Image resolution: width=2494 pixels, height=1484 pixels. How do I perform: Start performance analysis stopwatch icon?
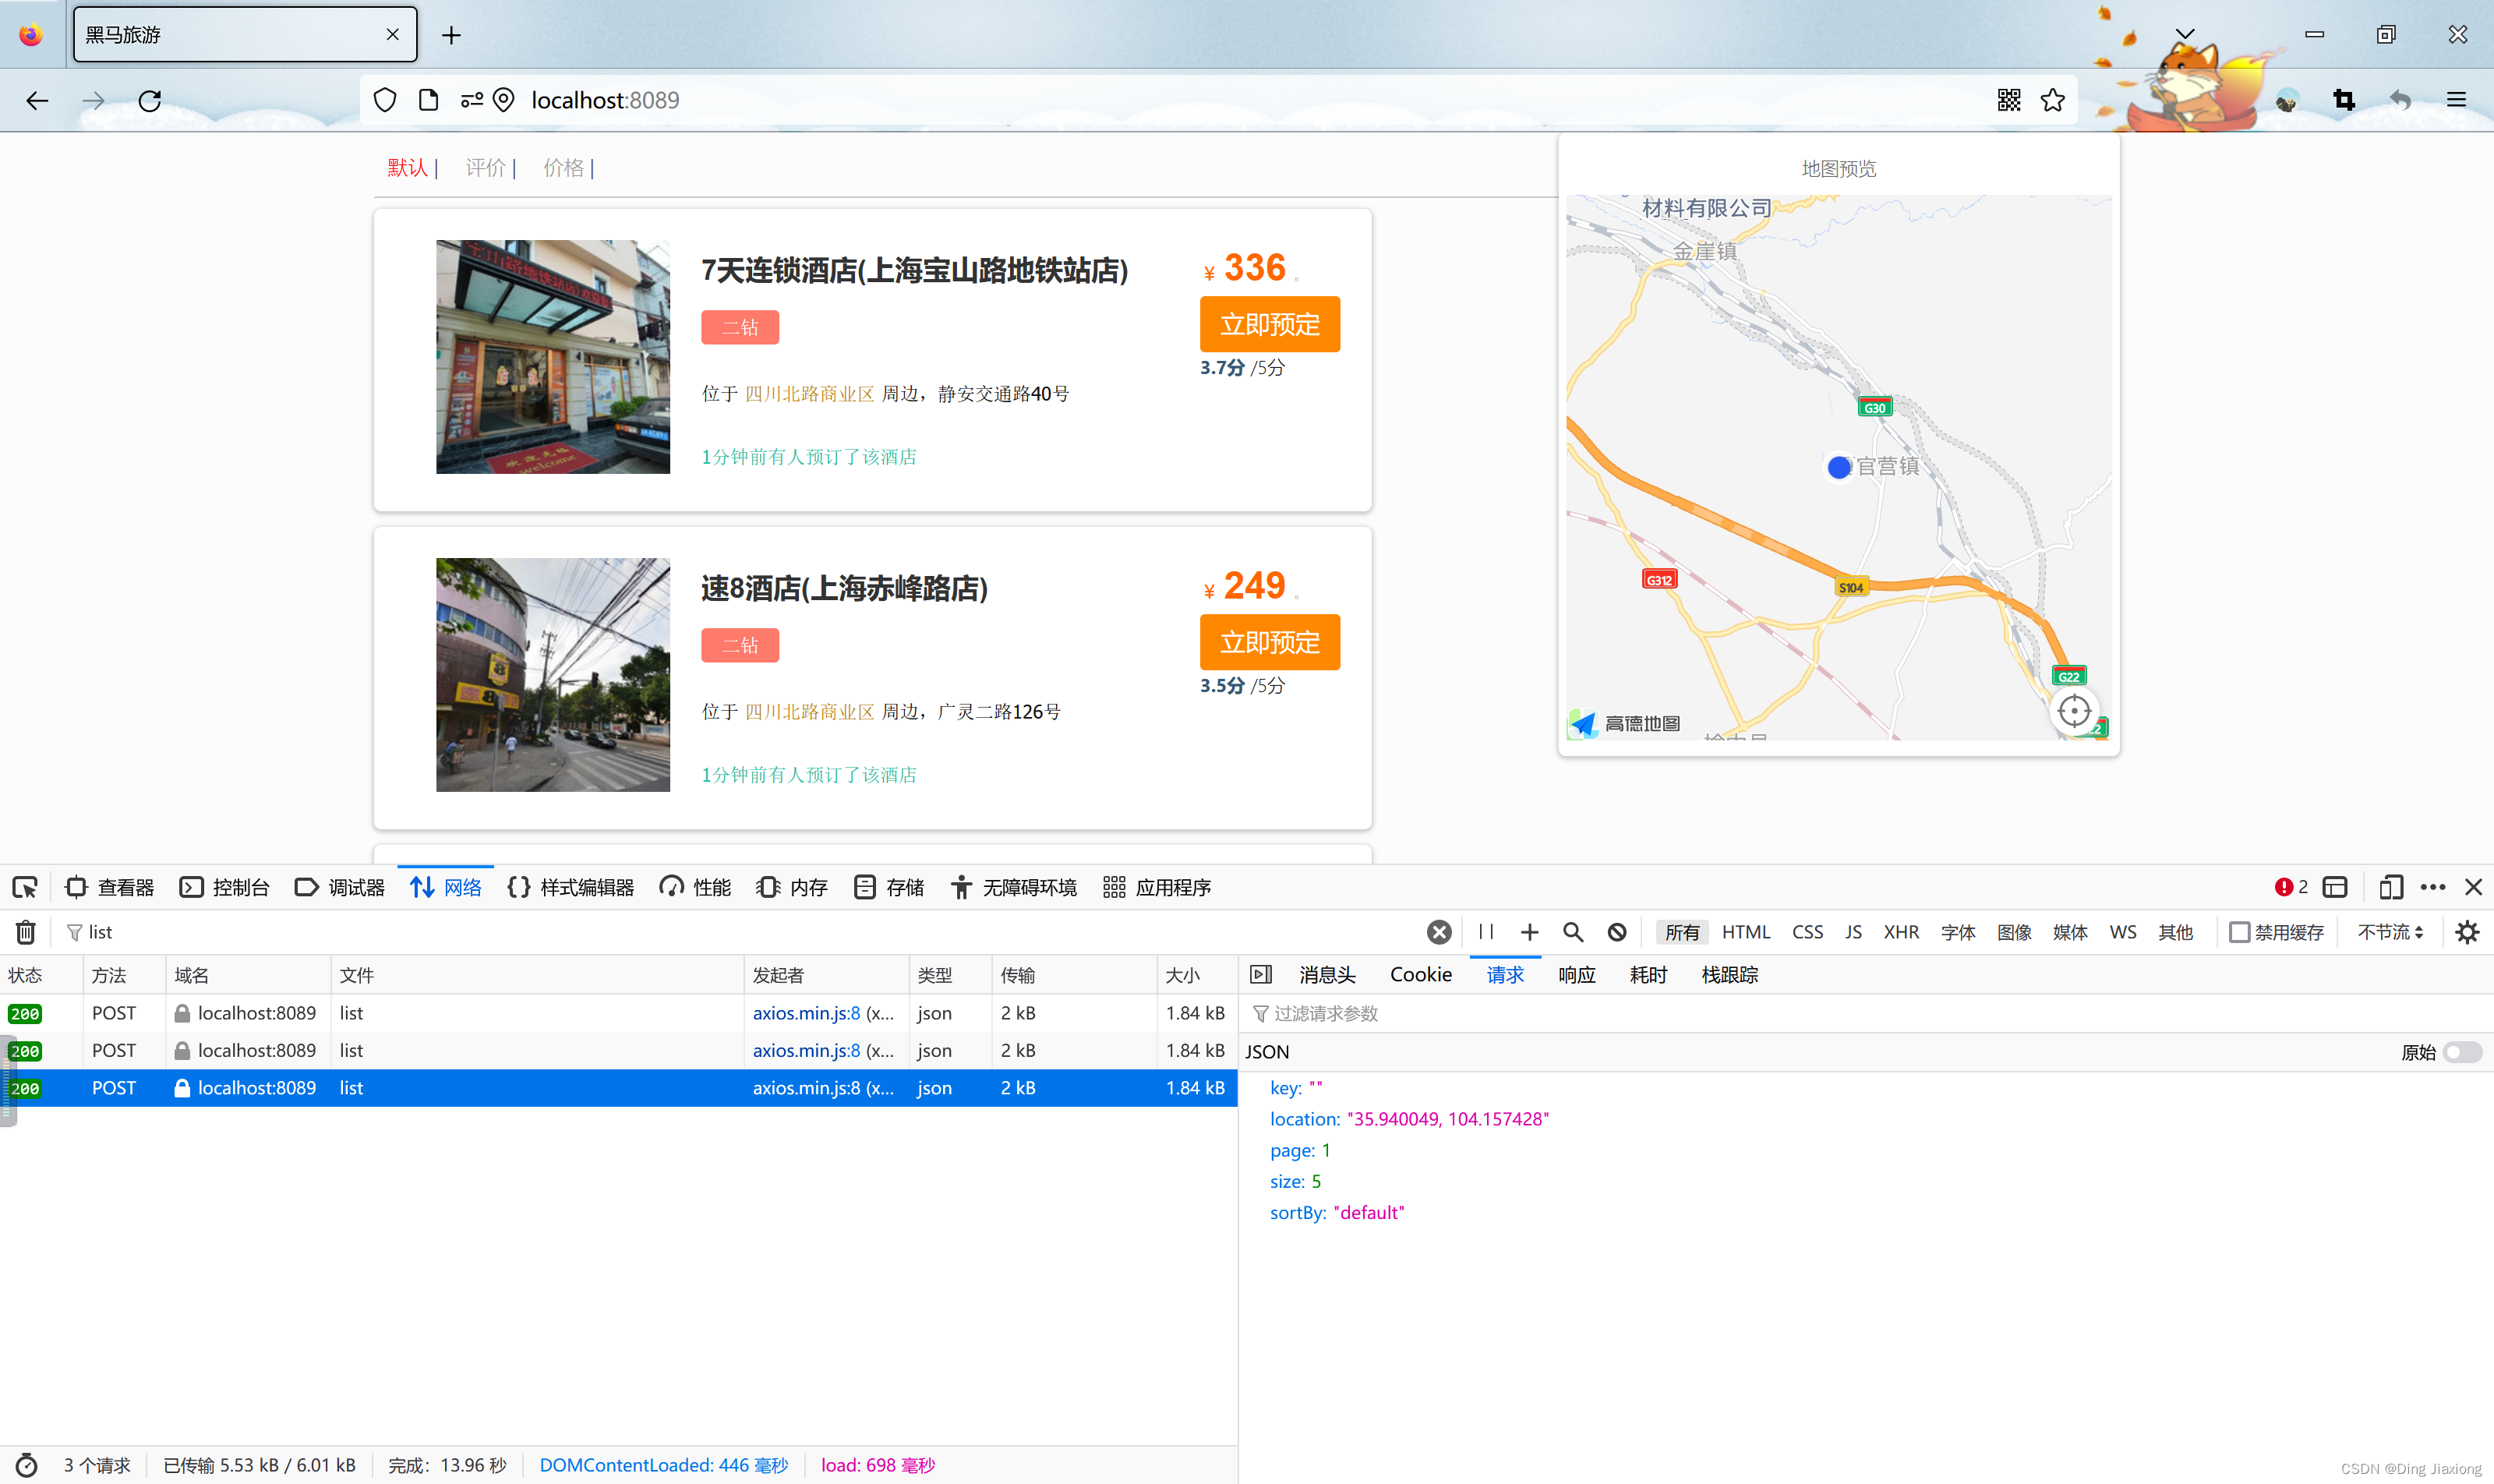27,1465
